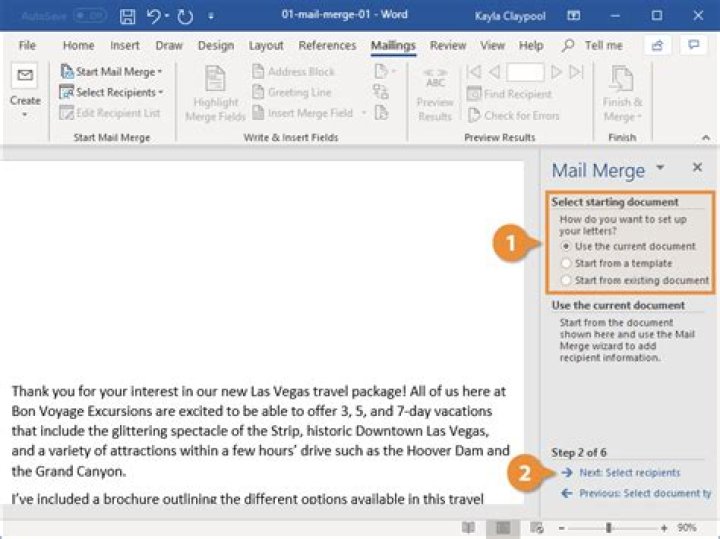Image resolution: width=720 pixels, height=539 pixels.
Task: Click the Save icon in title bar
Action: click(x=128, y=16)
